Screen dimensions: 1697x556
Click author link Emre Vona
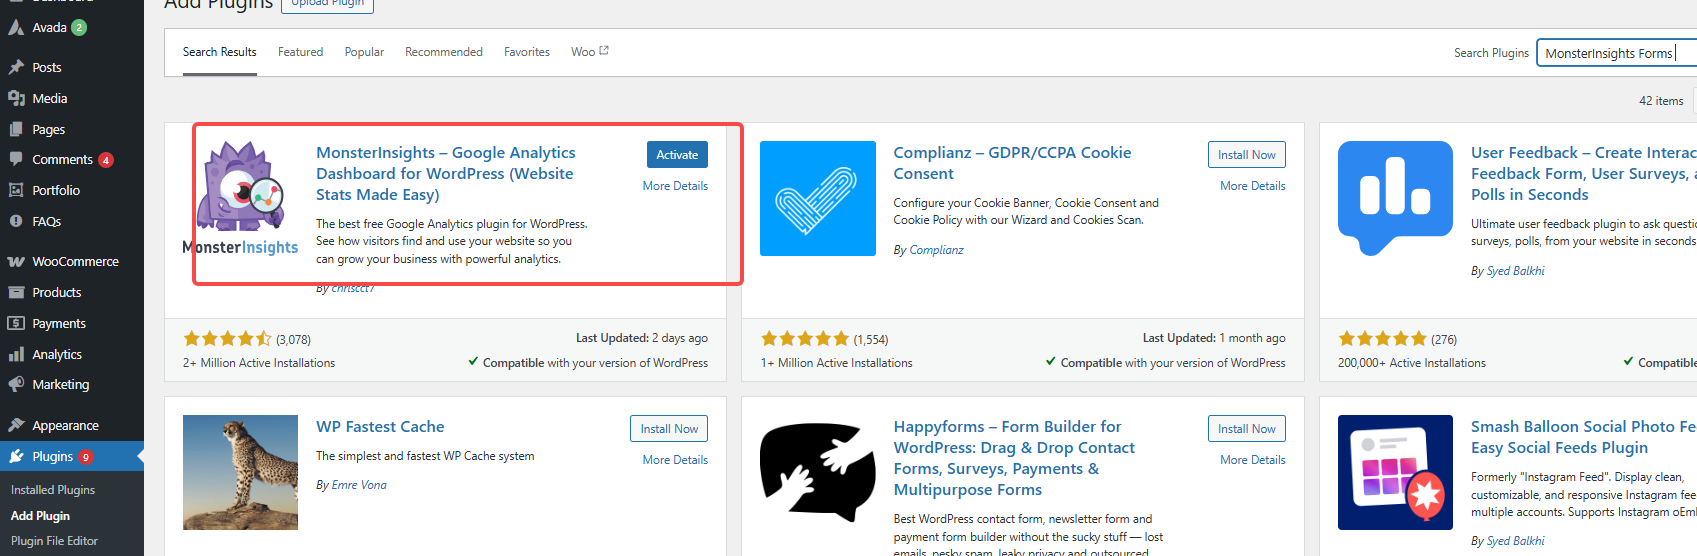tap(359, 485)
